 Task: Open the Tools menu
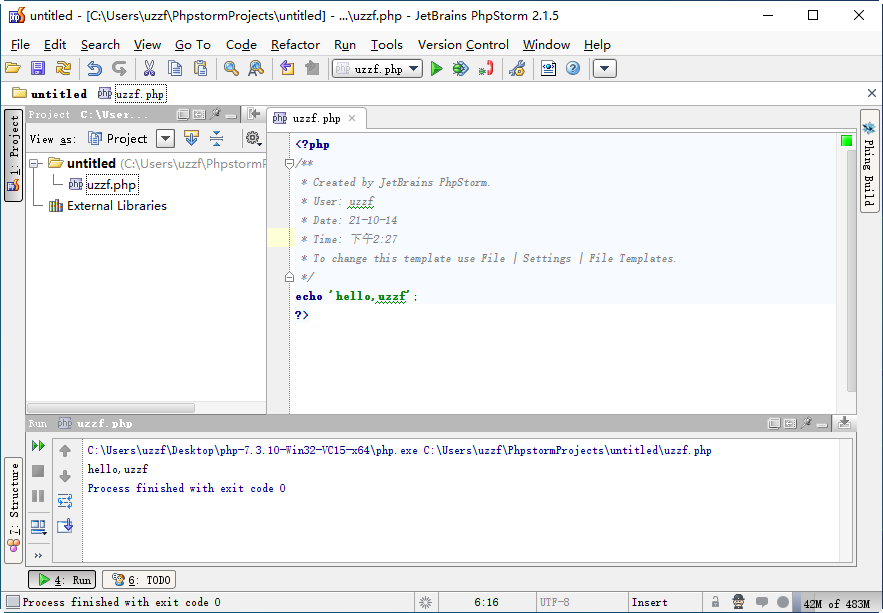point(386,45)
